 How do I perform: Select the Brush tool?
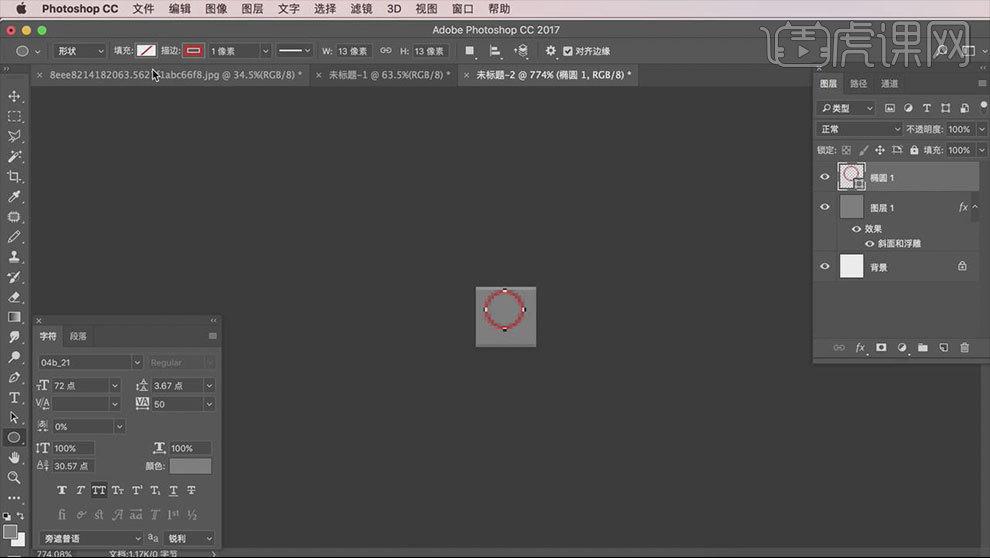coord(14,237)
